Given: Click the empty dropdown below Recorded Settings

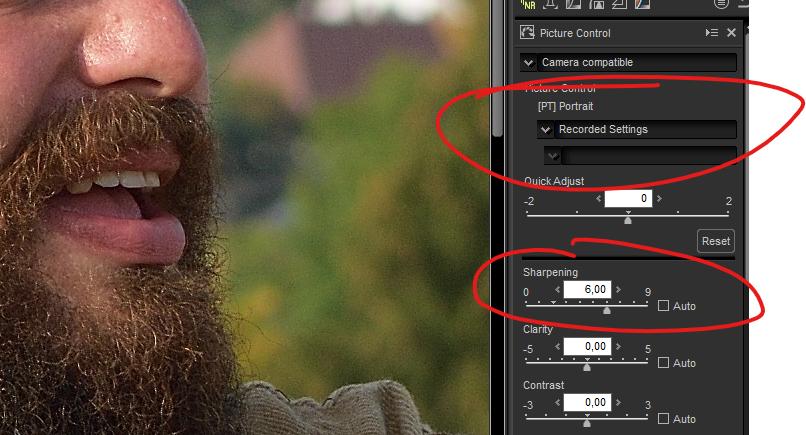Looking at the screenshot, I should click(x=640, y=155).
